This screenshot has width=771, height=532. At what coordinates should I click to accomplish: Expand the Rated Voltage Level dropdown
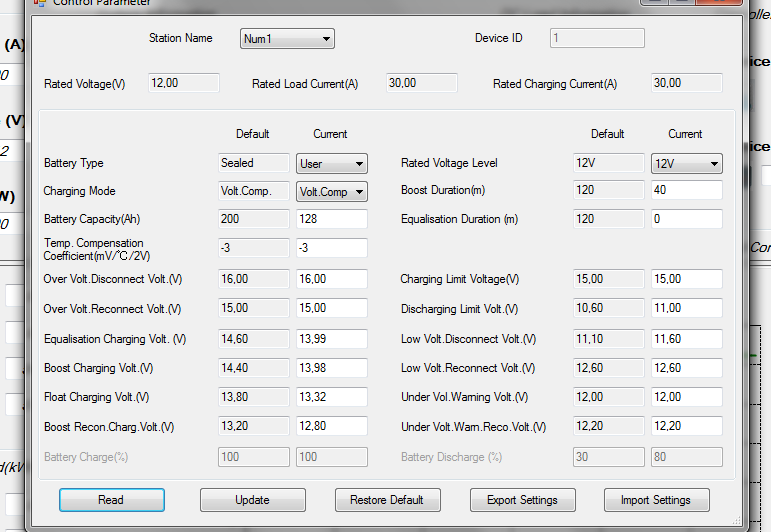pyautogui.click(x=686, y=163)
